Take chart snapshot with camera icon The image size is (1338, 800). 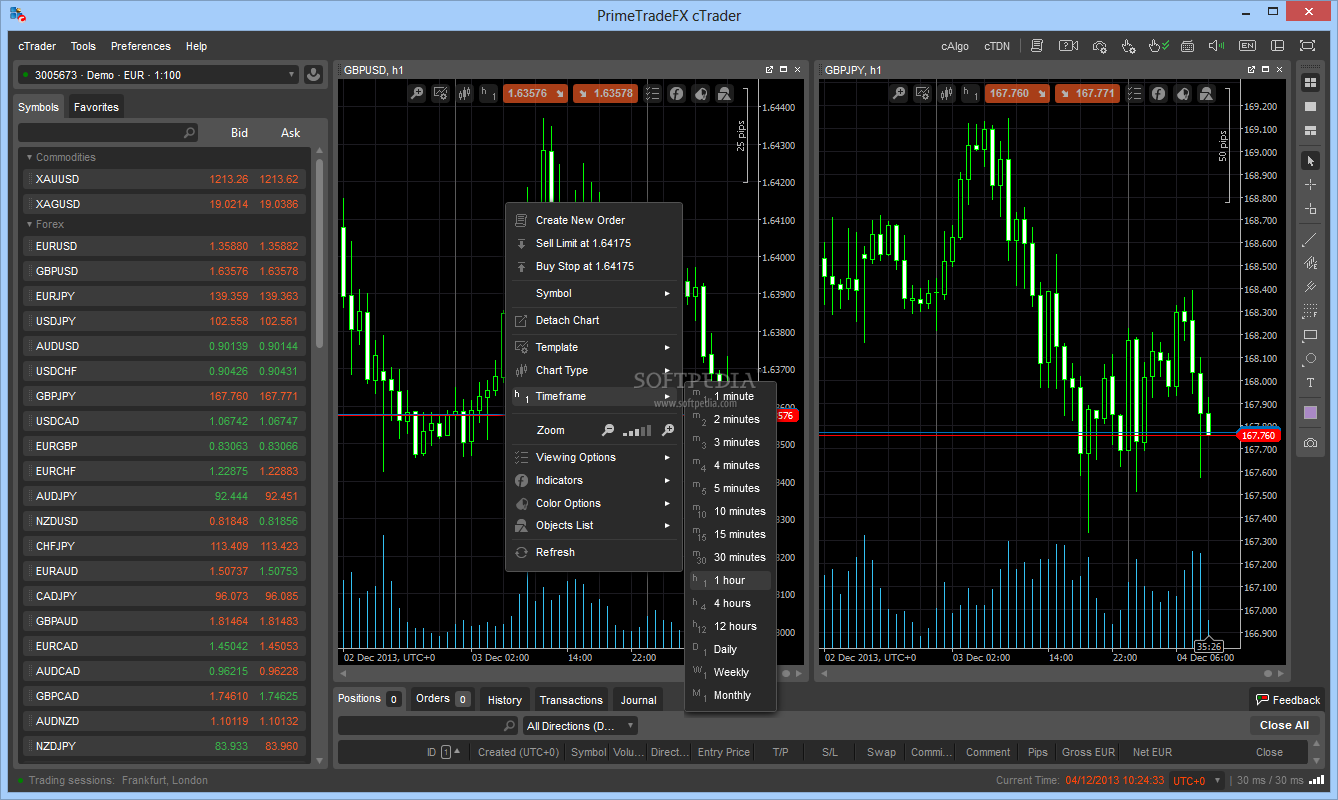click(x=1310, y=442)
